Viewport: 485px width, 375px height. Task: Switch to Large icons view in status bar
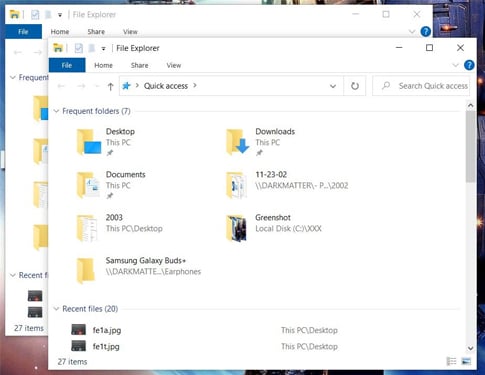(466, 361)
